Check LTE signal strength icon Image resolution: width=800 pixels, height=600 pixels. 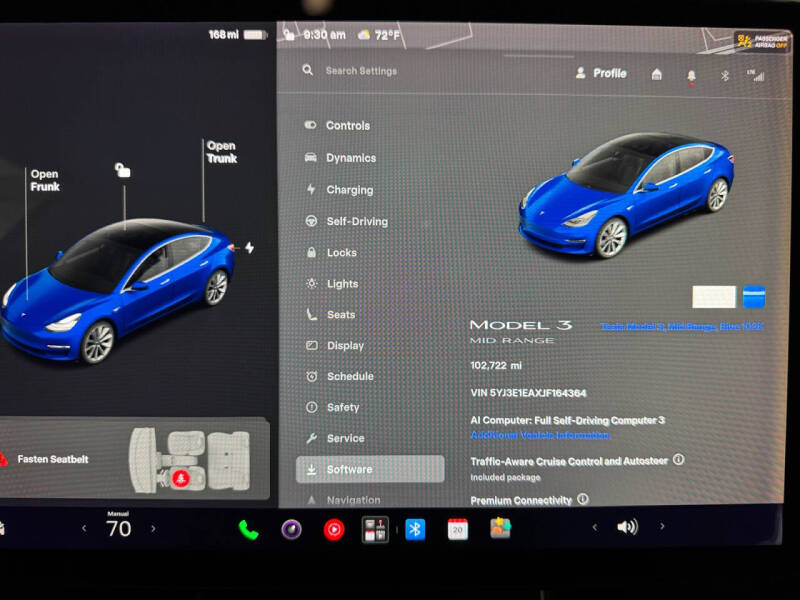756,76
